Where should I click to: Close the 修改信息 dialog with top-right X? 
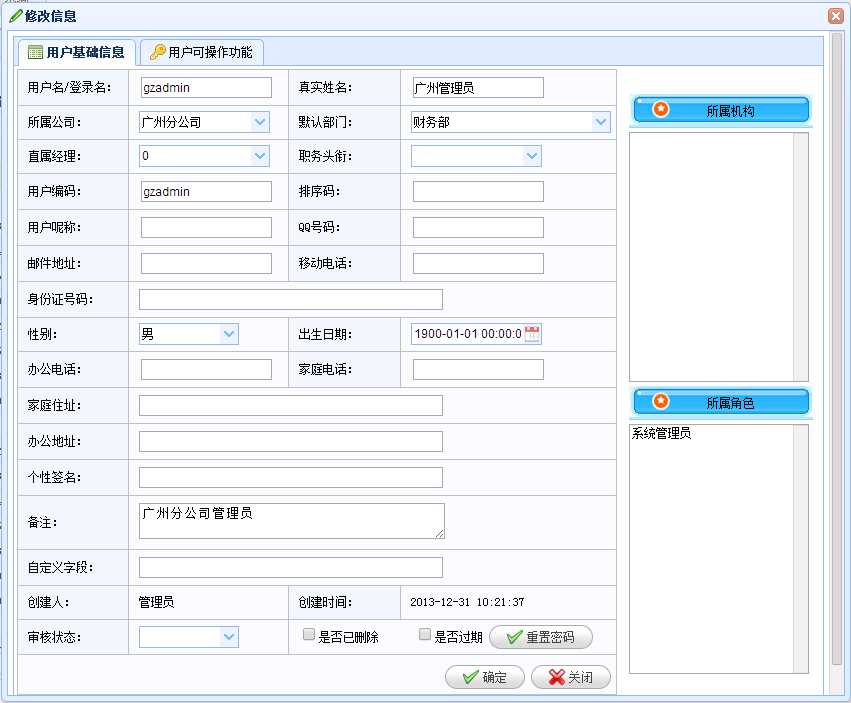pyautogui.click(x=836, y=16)
